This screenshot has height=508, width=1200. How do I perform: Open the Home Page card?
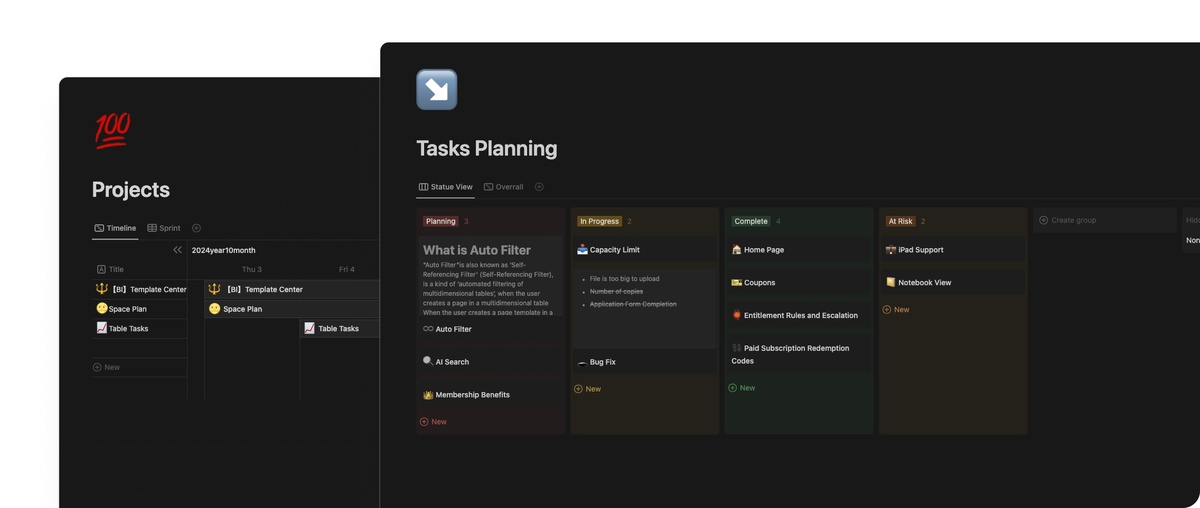pos(799,250)
